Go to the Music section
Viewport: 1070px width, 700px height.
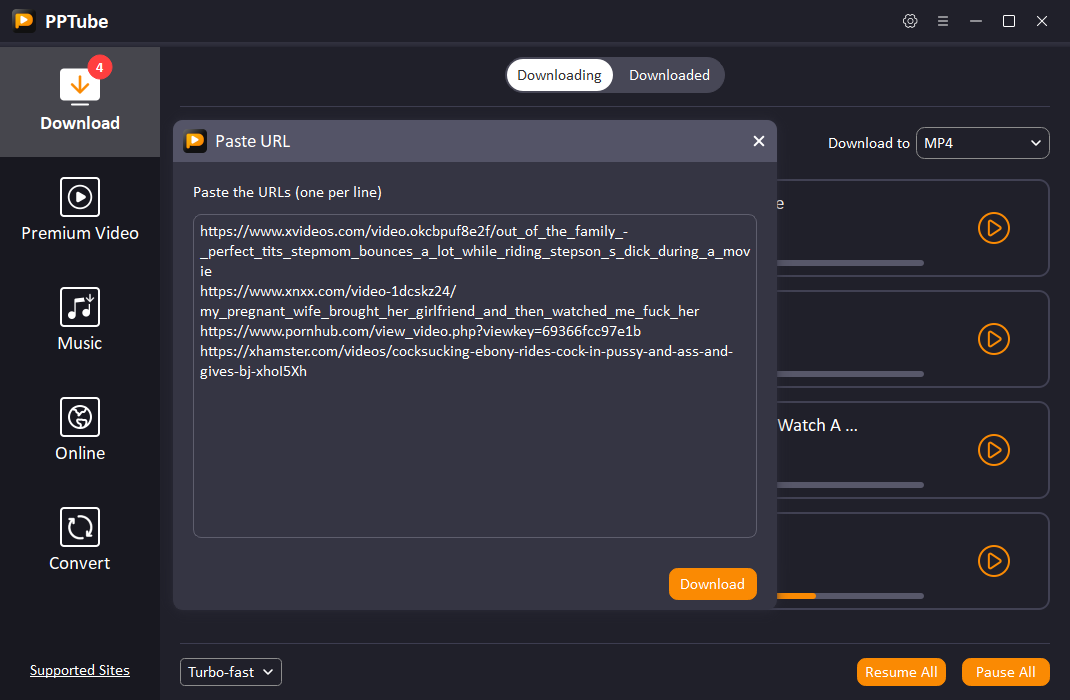pyautogui.click(x=80, y=320)
